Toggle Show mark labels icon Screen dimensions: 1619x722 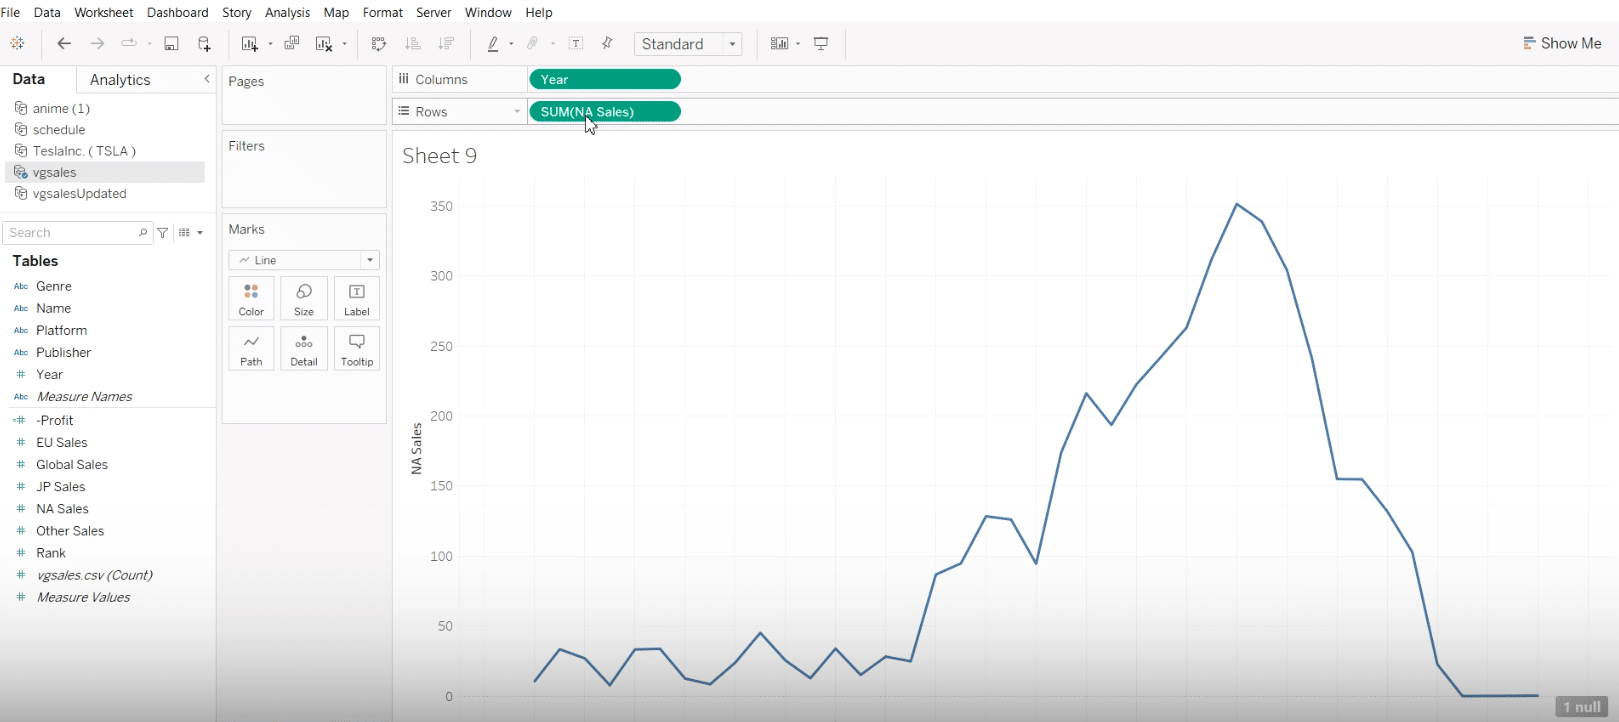(x=576, y=44)
